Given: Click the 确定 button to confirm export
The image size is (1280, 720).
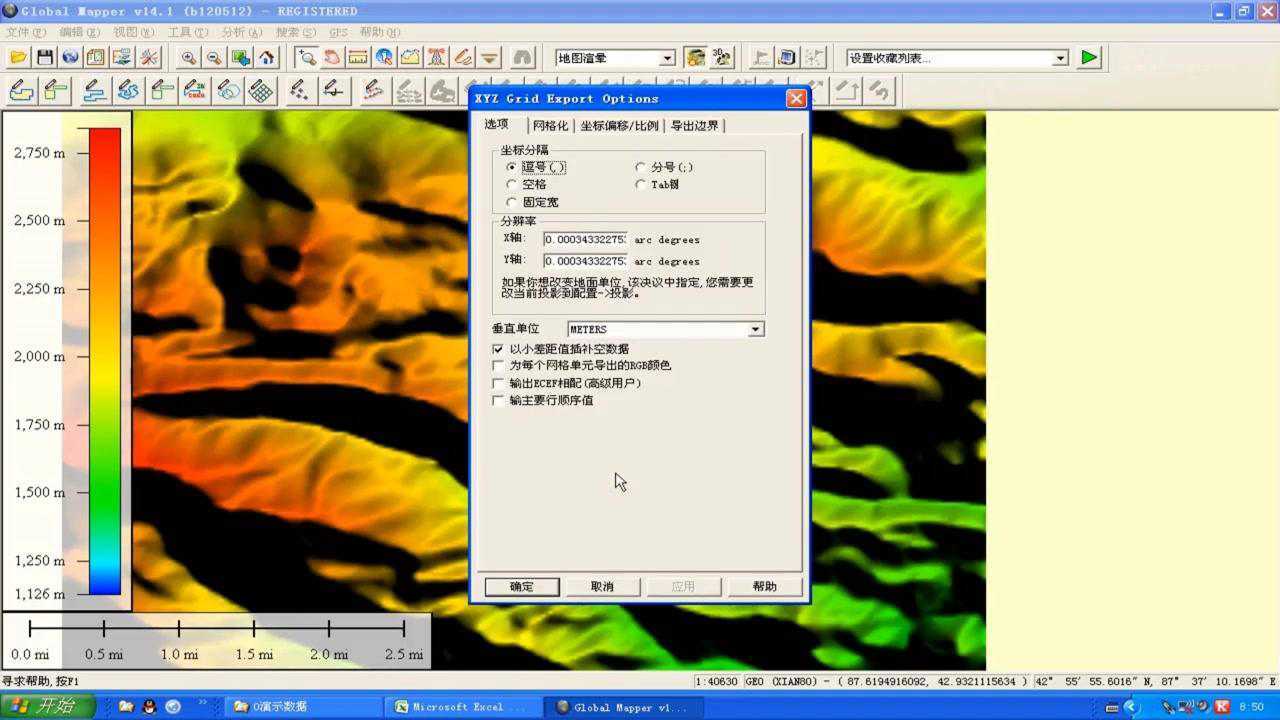Looking at the screenshot, I should click(x=521, y=586).
